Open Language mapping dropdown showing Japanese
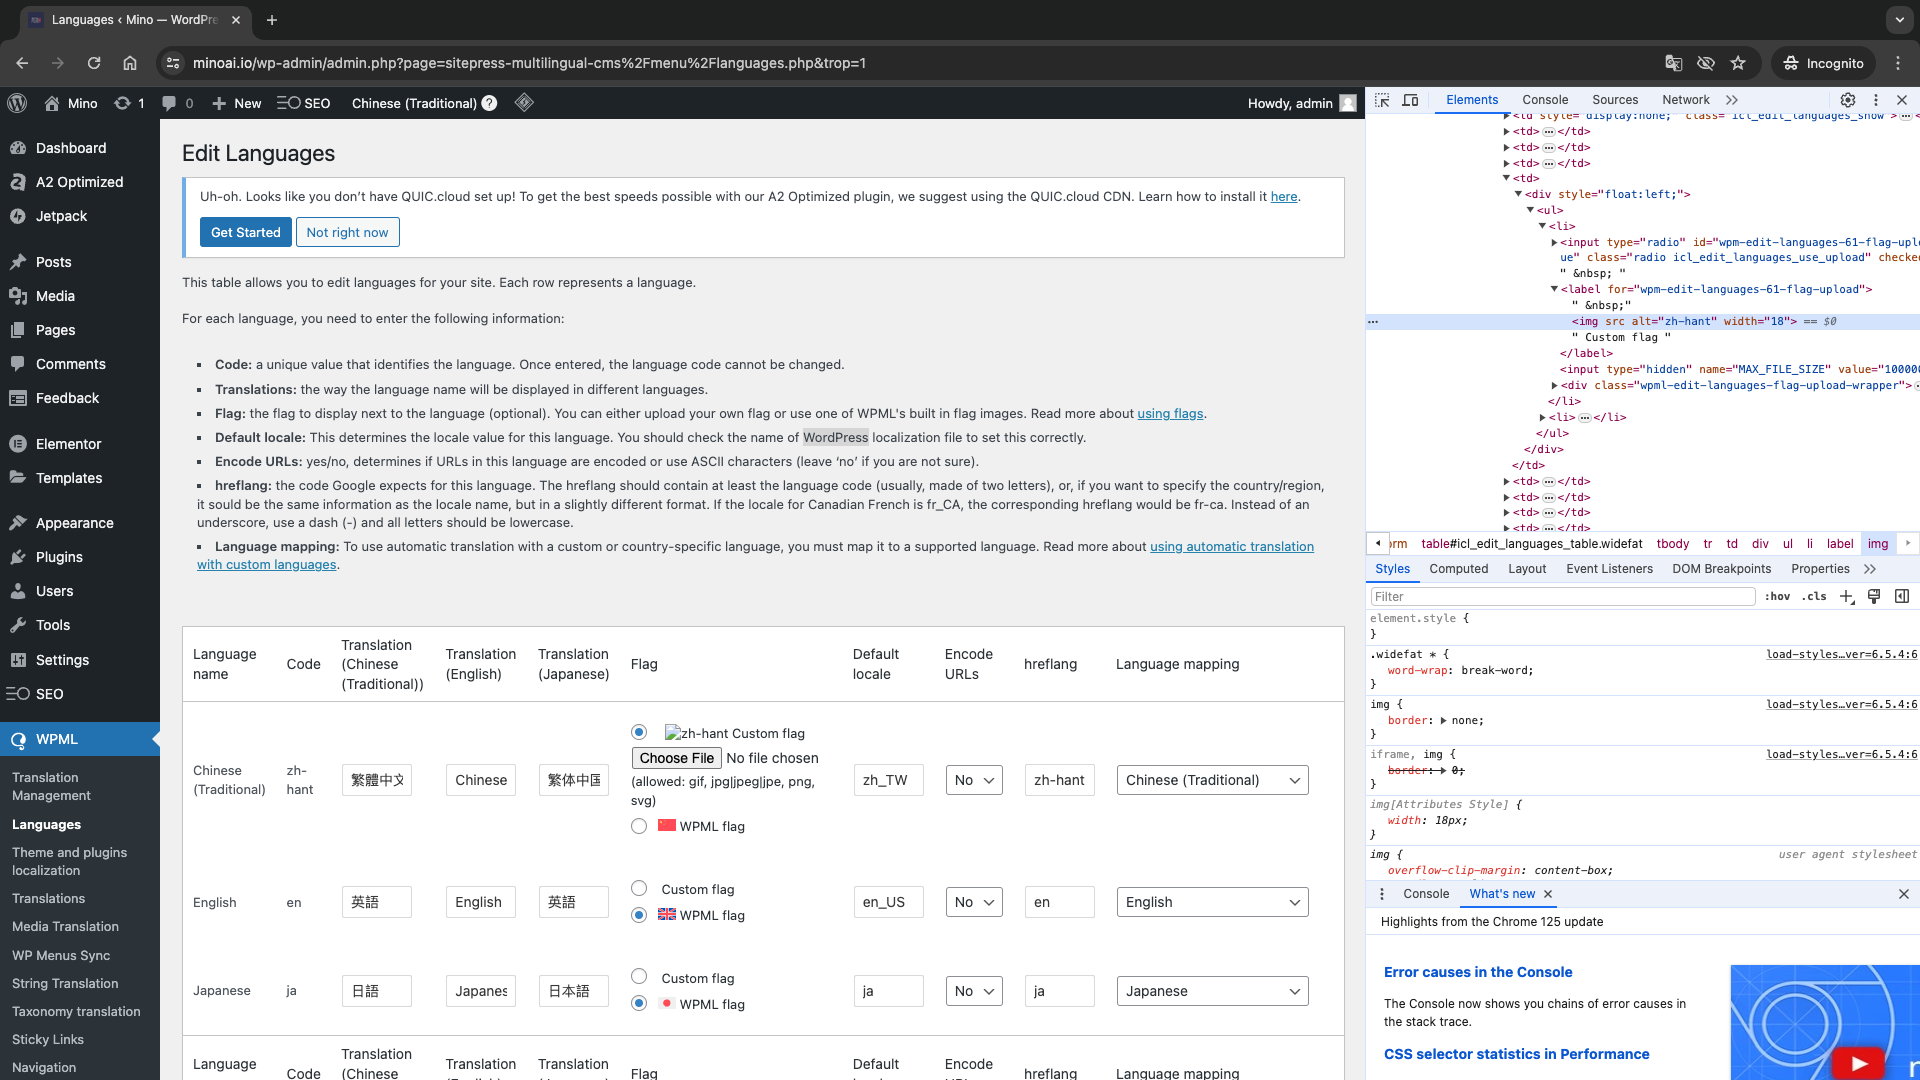This screenshot has height=1080, width=1920. (1212, 991)
